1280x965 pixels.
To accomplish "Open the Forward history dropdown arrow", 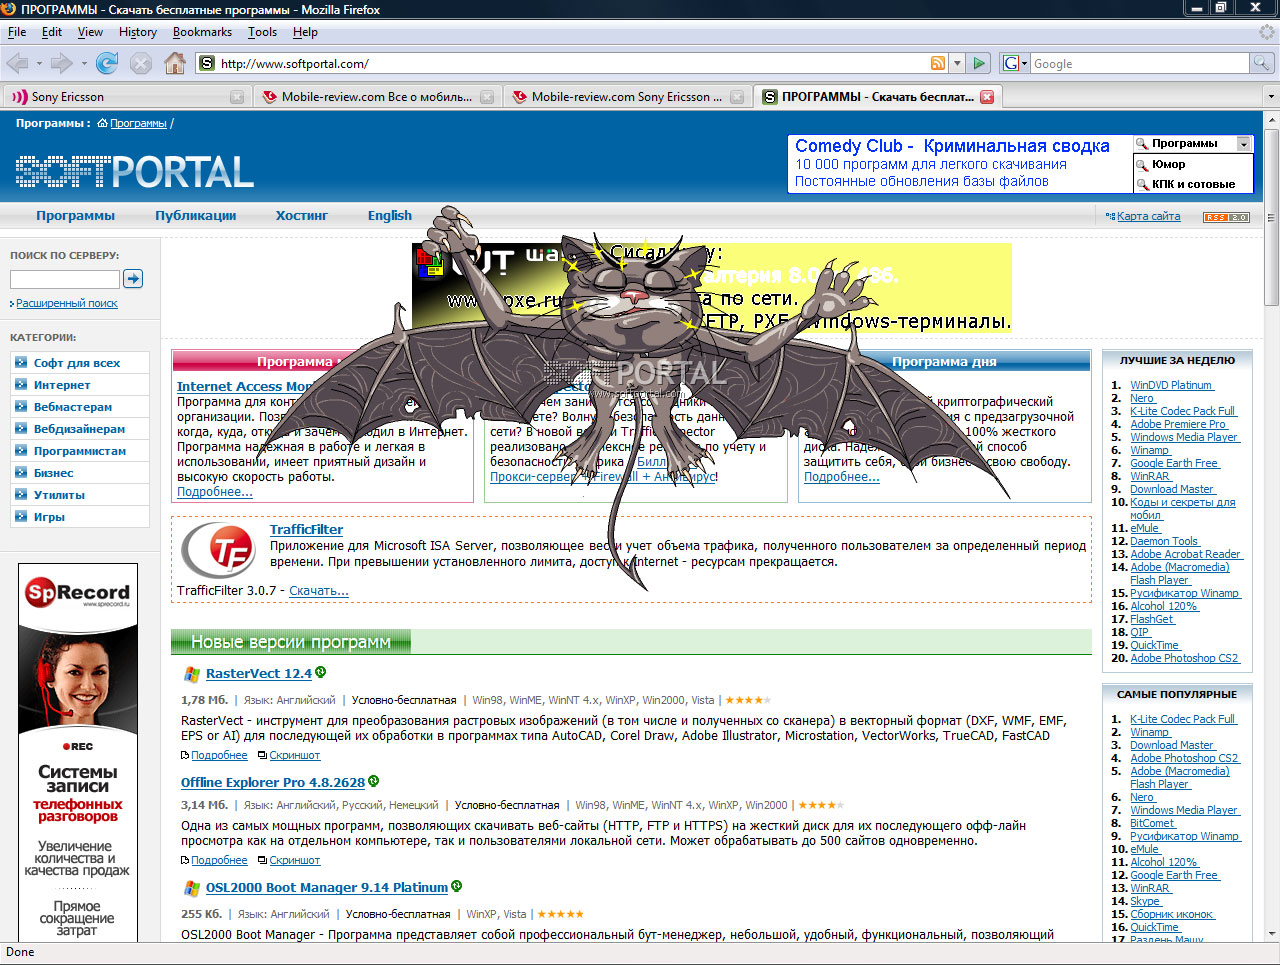I will pyautogui.click(x=84, y=63).
